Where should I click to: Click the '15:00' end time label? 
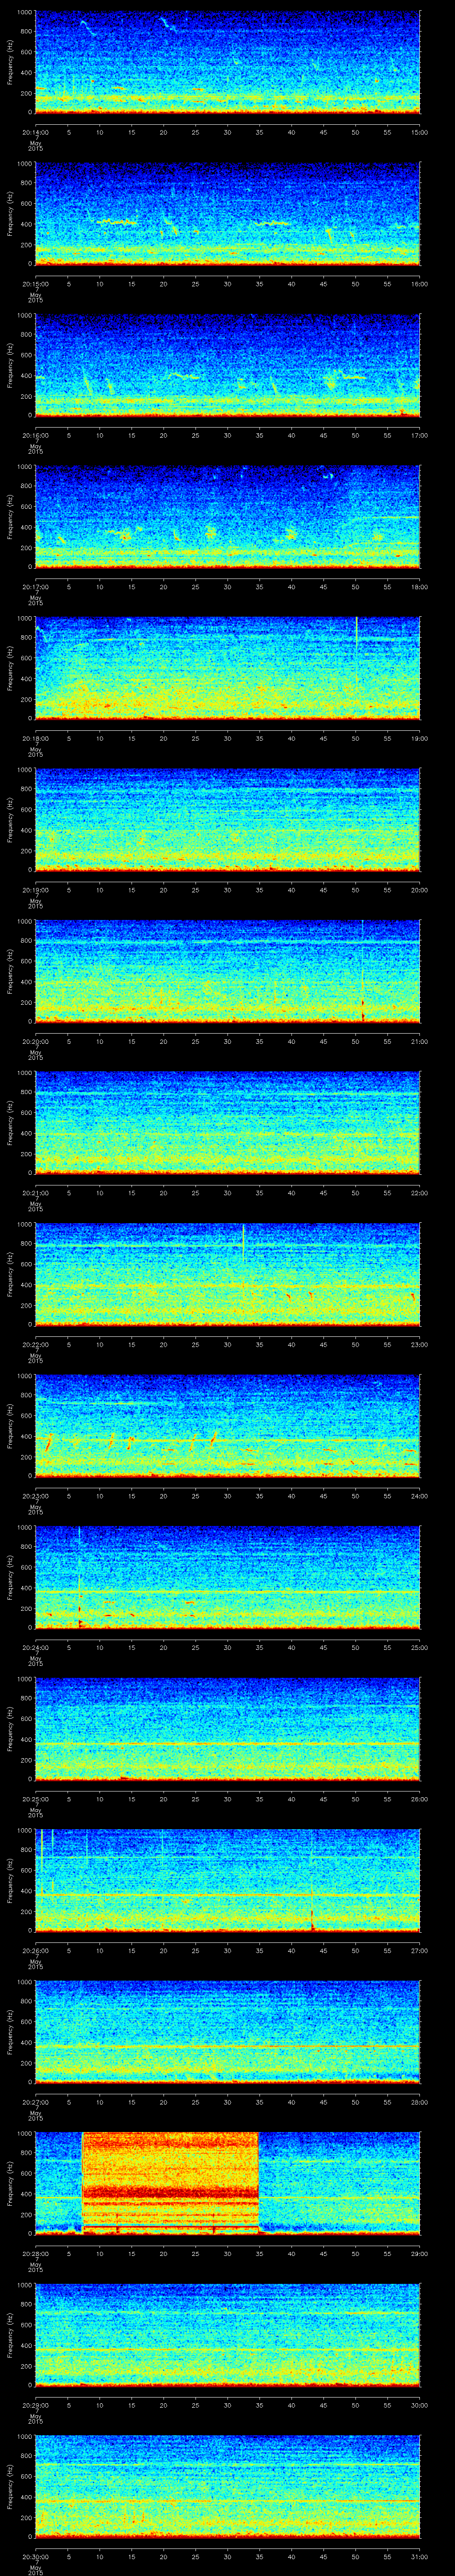pyautogui.click(x=420, y=131)
